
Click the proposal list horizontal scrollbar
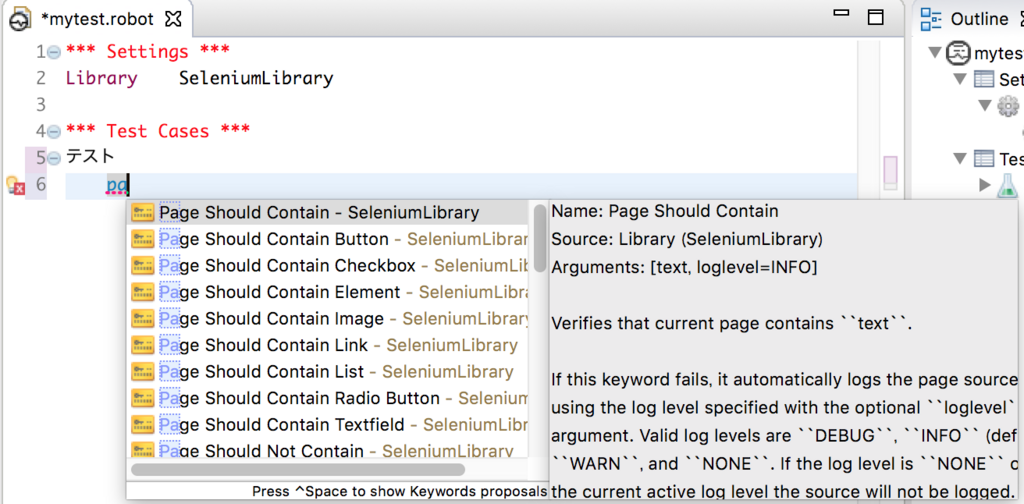(298, 469)
